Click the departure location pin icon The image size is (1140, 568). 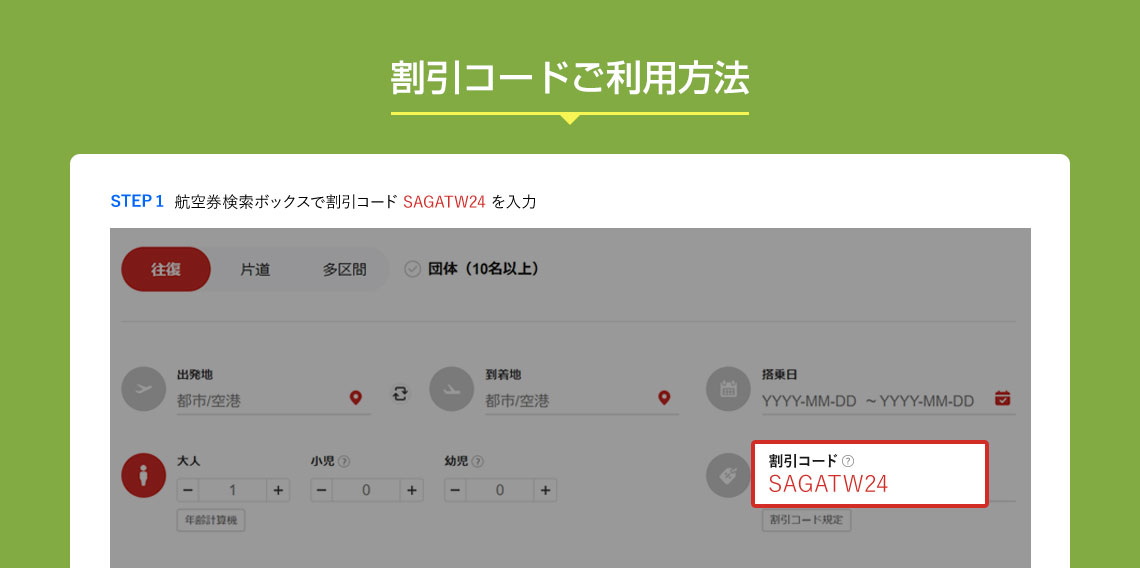356,398
